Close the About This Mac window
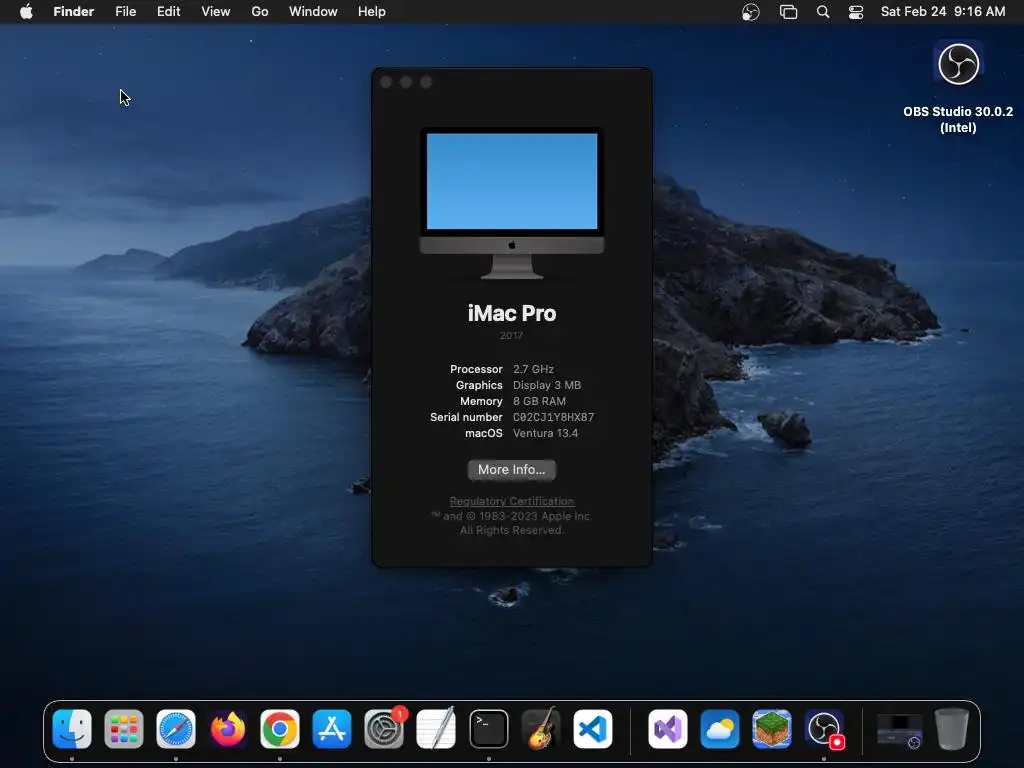The width and height of the screenshot is (1024, 768). pos(386,82)
